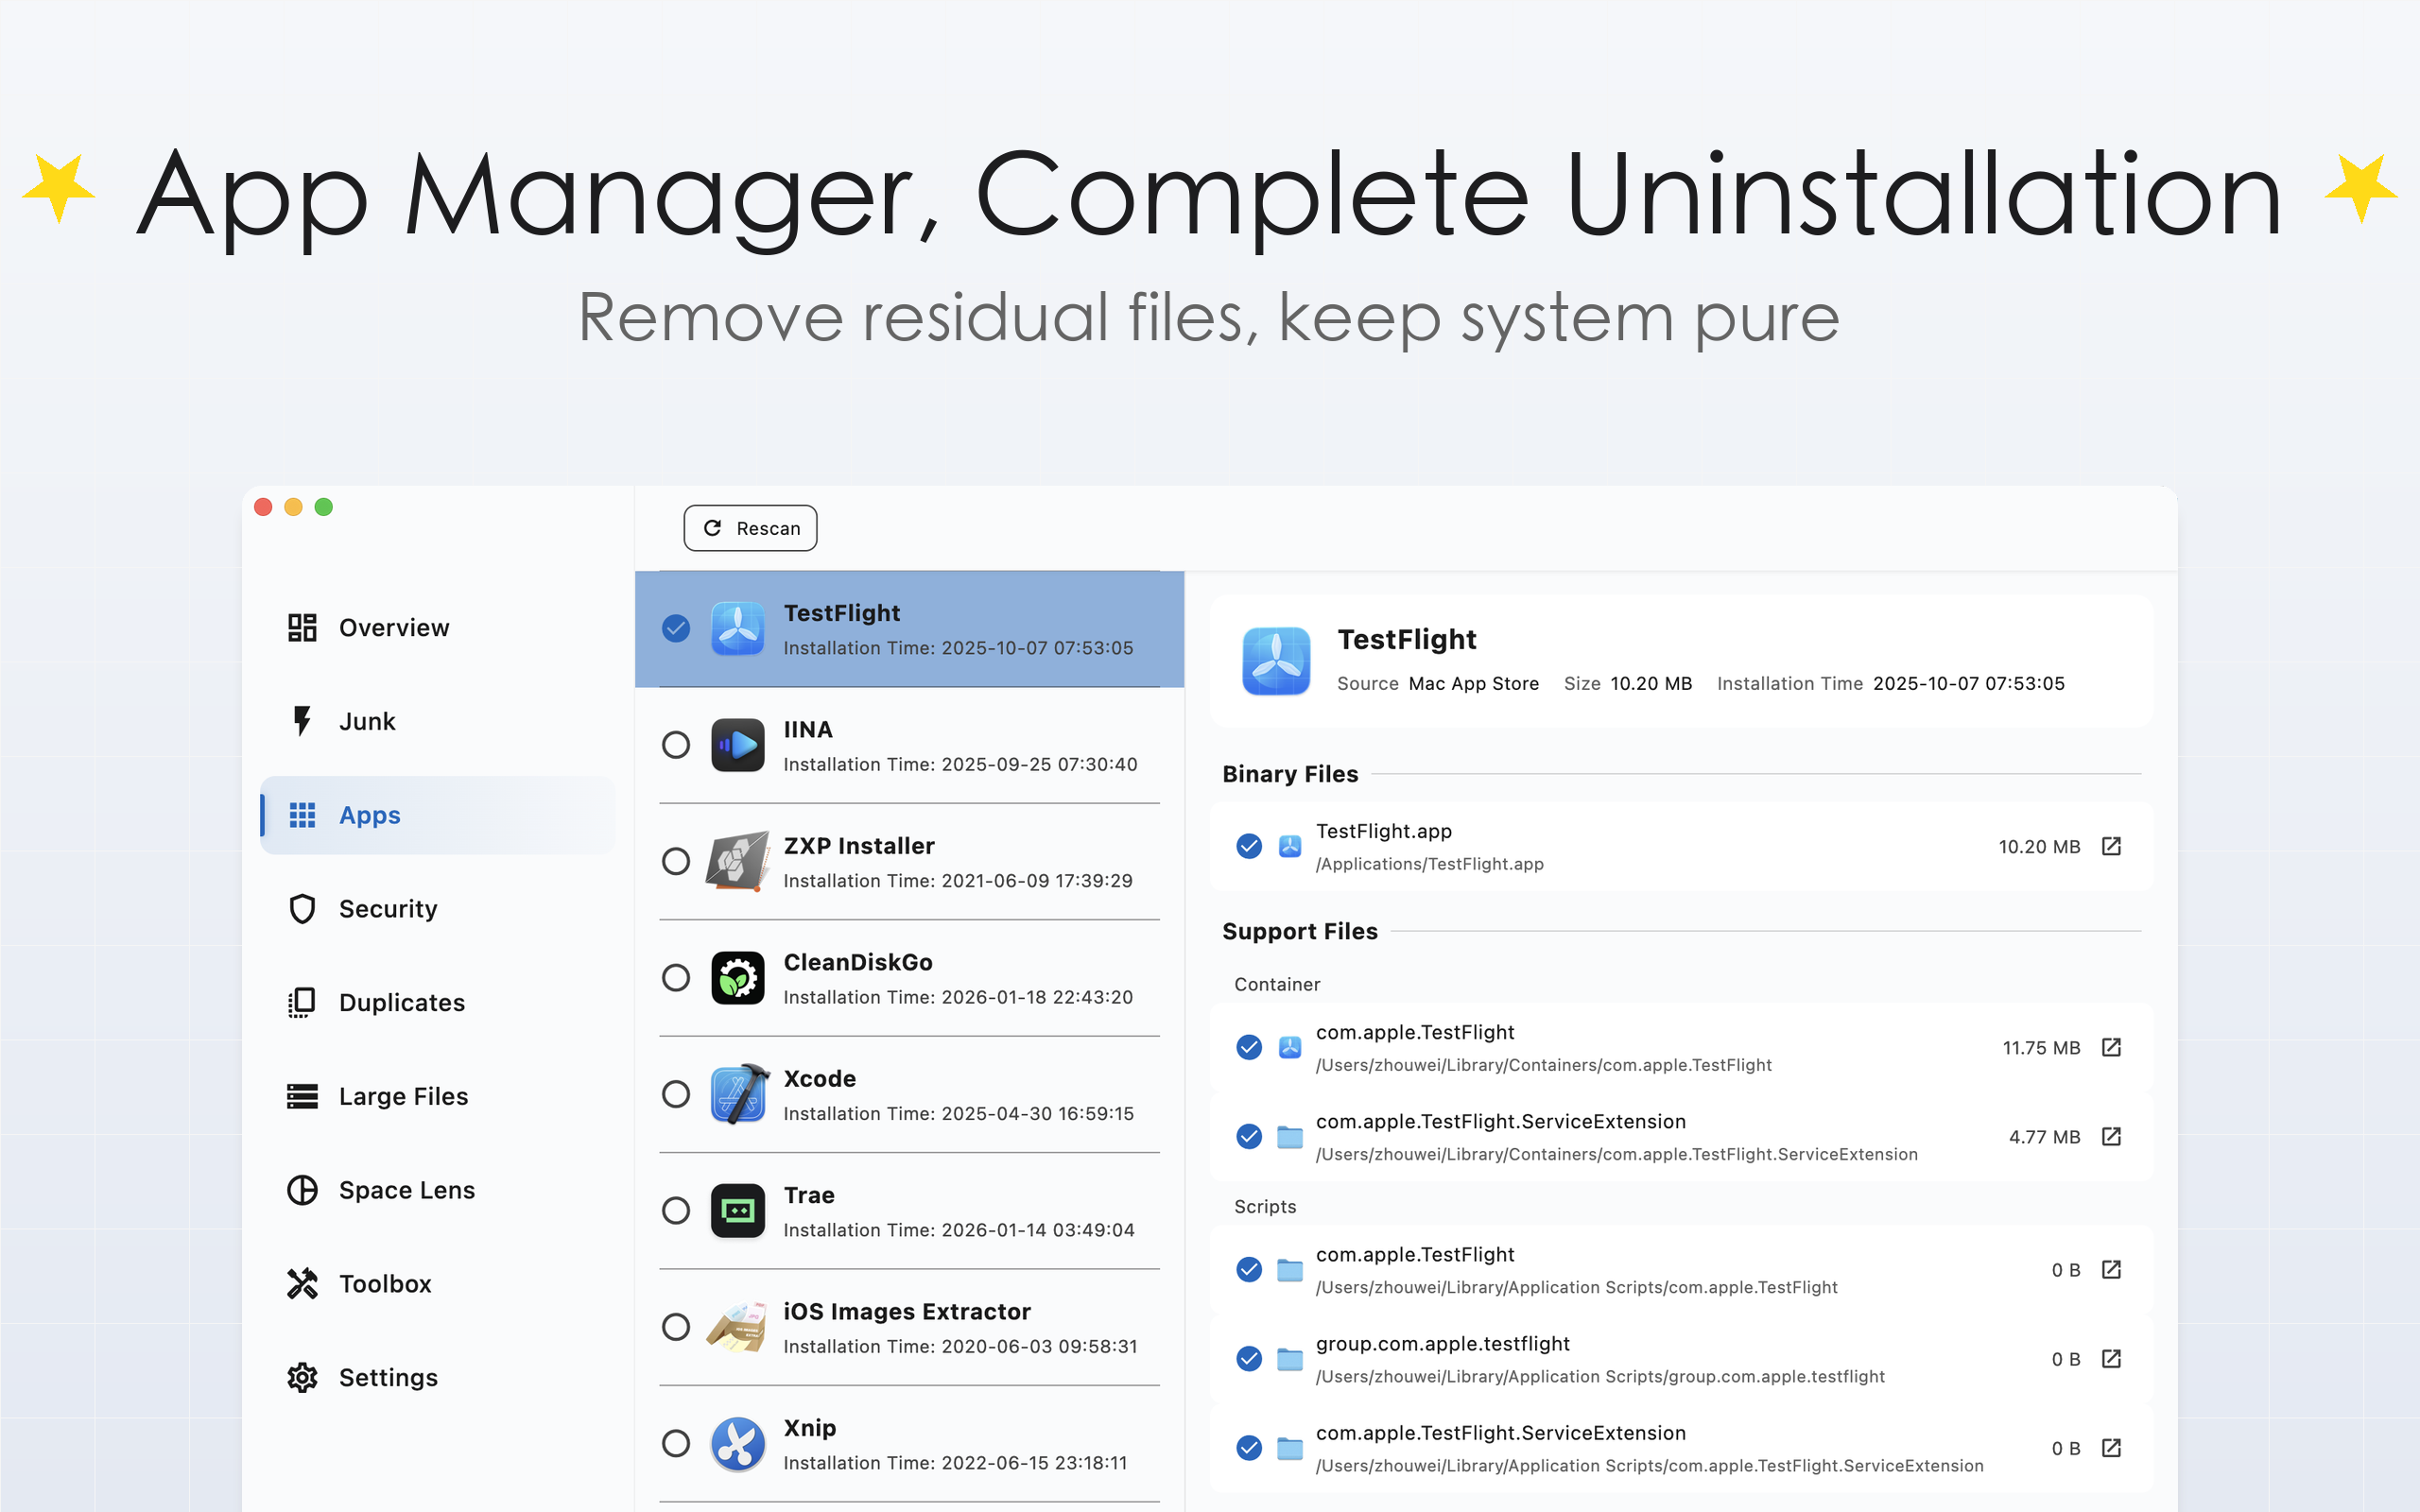
Task: Open the Toolbox section
Action: coord(384,1283)
